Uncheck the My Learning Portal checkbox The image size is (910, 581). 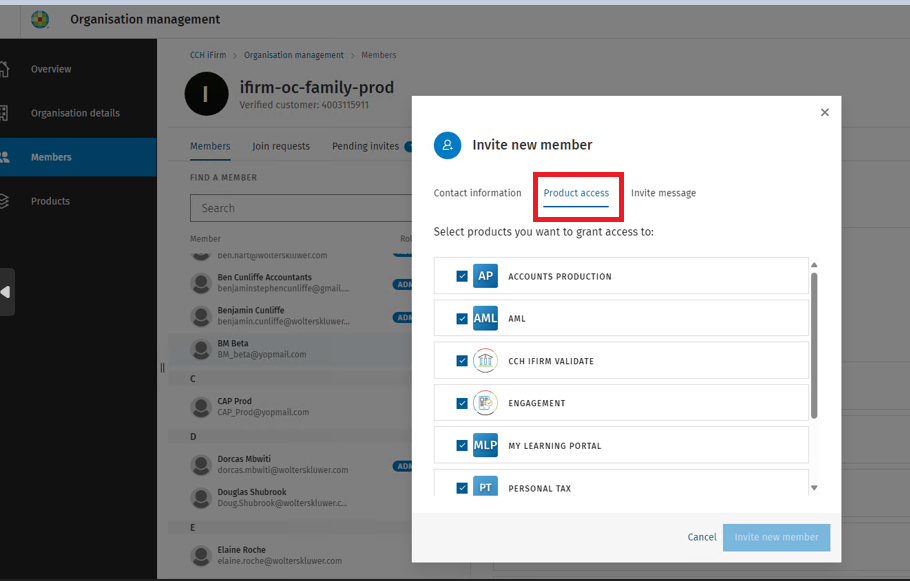point(462,446)
